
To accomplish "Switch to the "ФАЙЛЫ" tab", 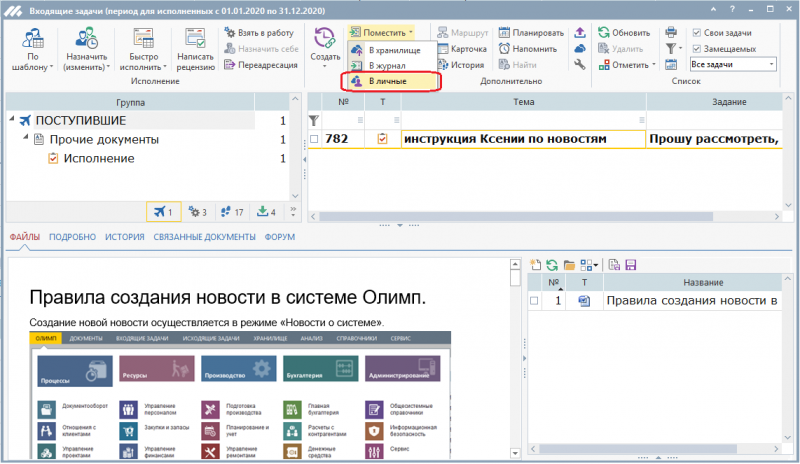I will click(24, 237).
